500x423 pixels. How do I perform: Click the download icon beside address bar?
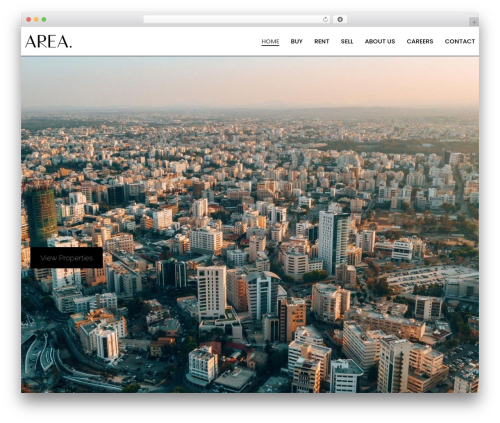click(340, 19)
